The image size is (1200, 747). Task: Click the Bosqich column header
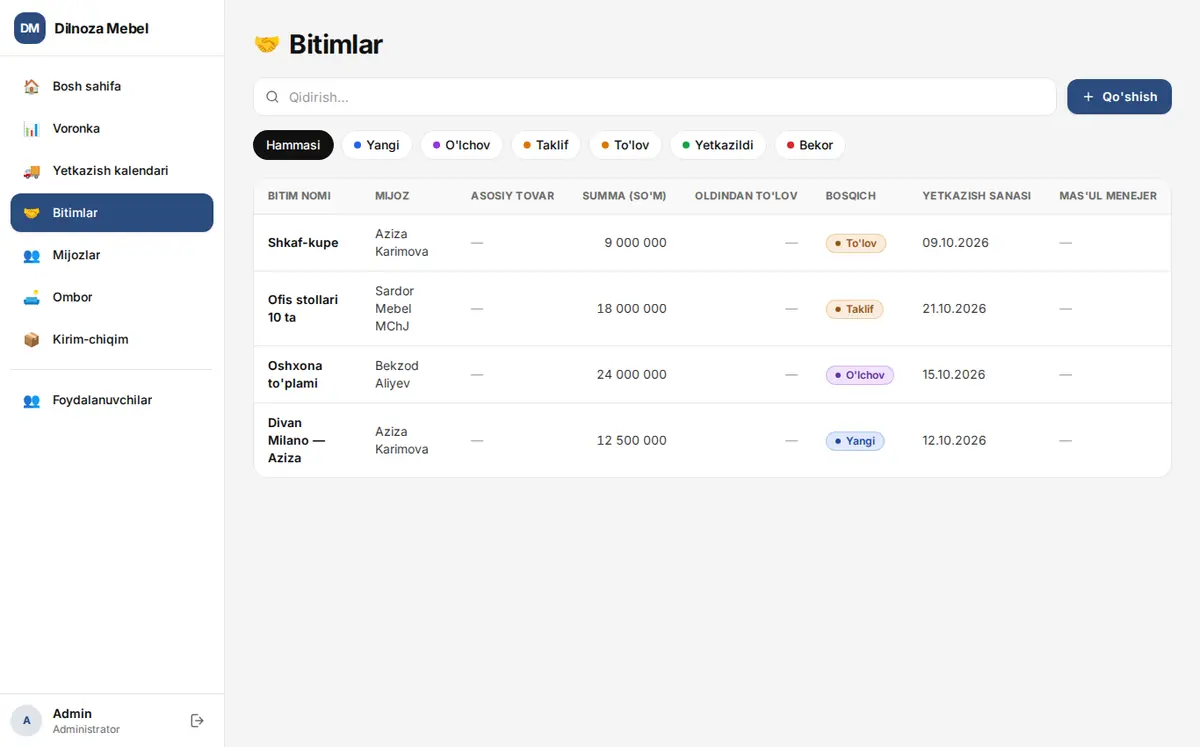click(850, 196)
